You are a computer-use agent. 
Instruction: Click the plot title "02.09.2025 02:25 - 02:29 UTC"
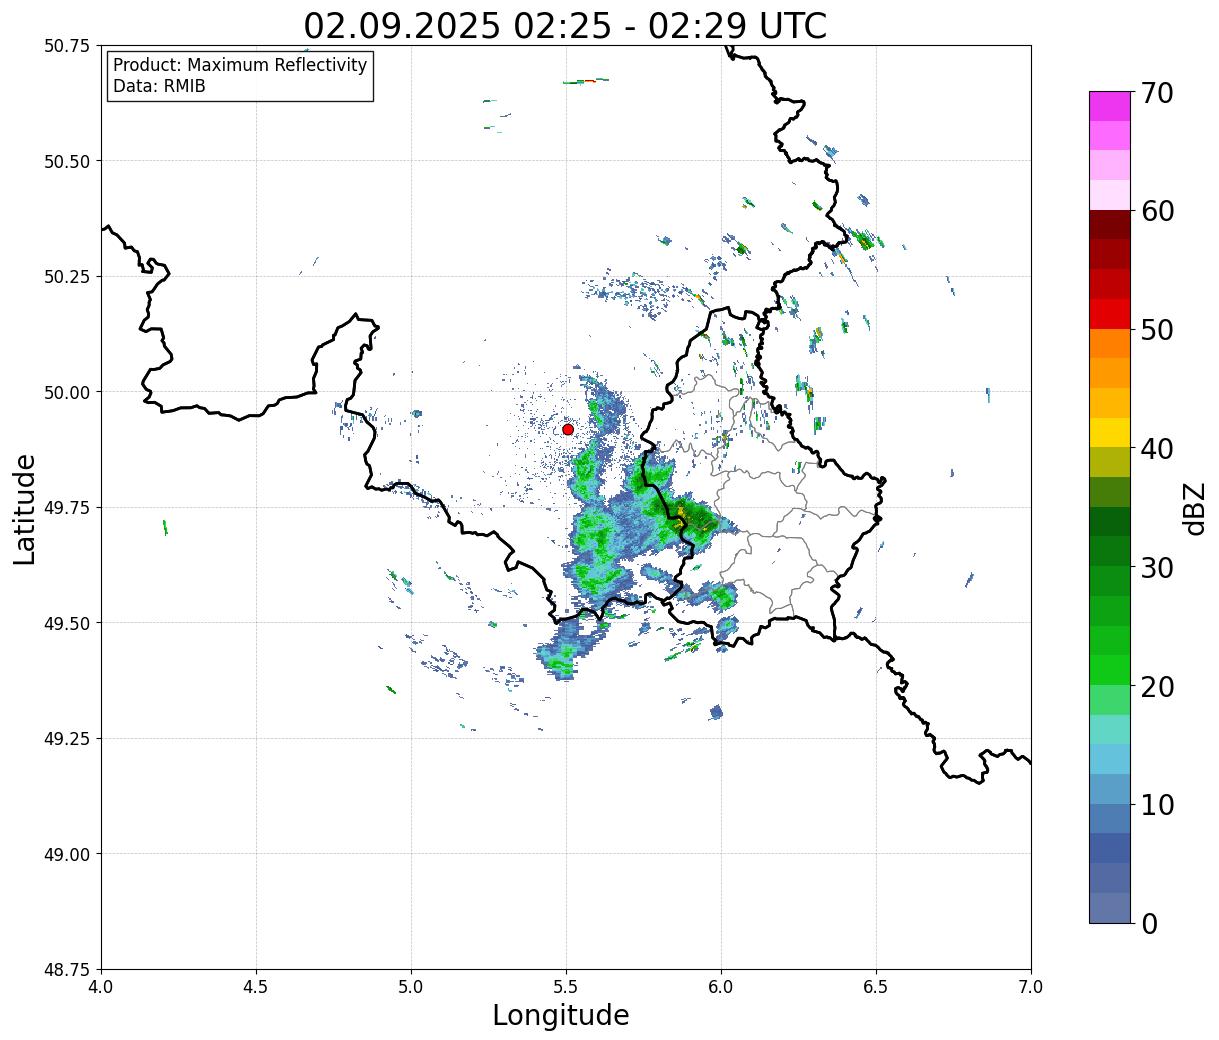[x=566, y=25]
